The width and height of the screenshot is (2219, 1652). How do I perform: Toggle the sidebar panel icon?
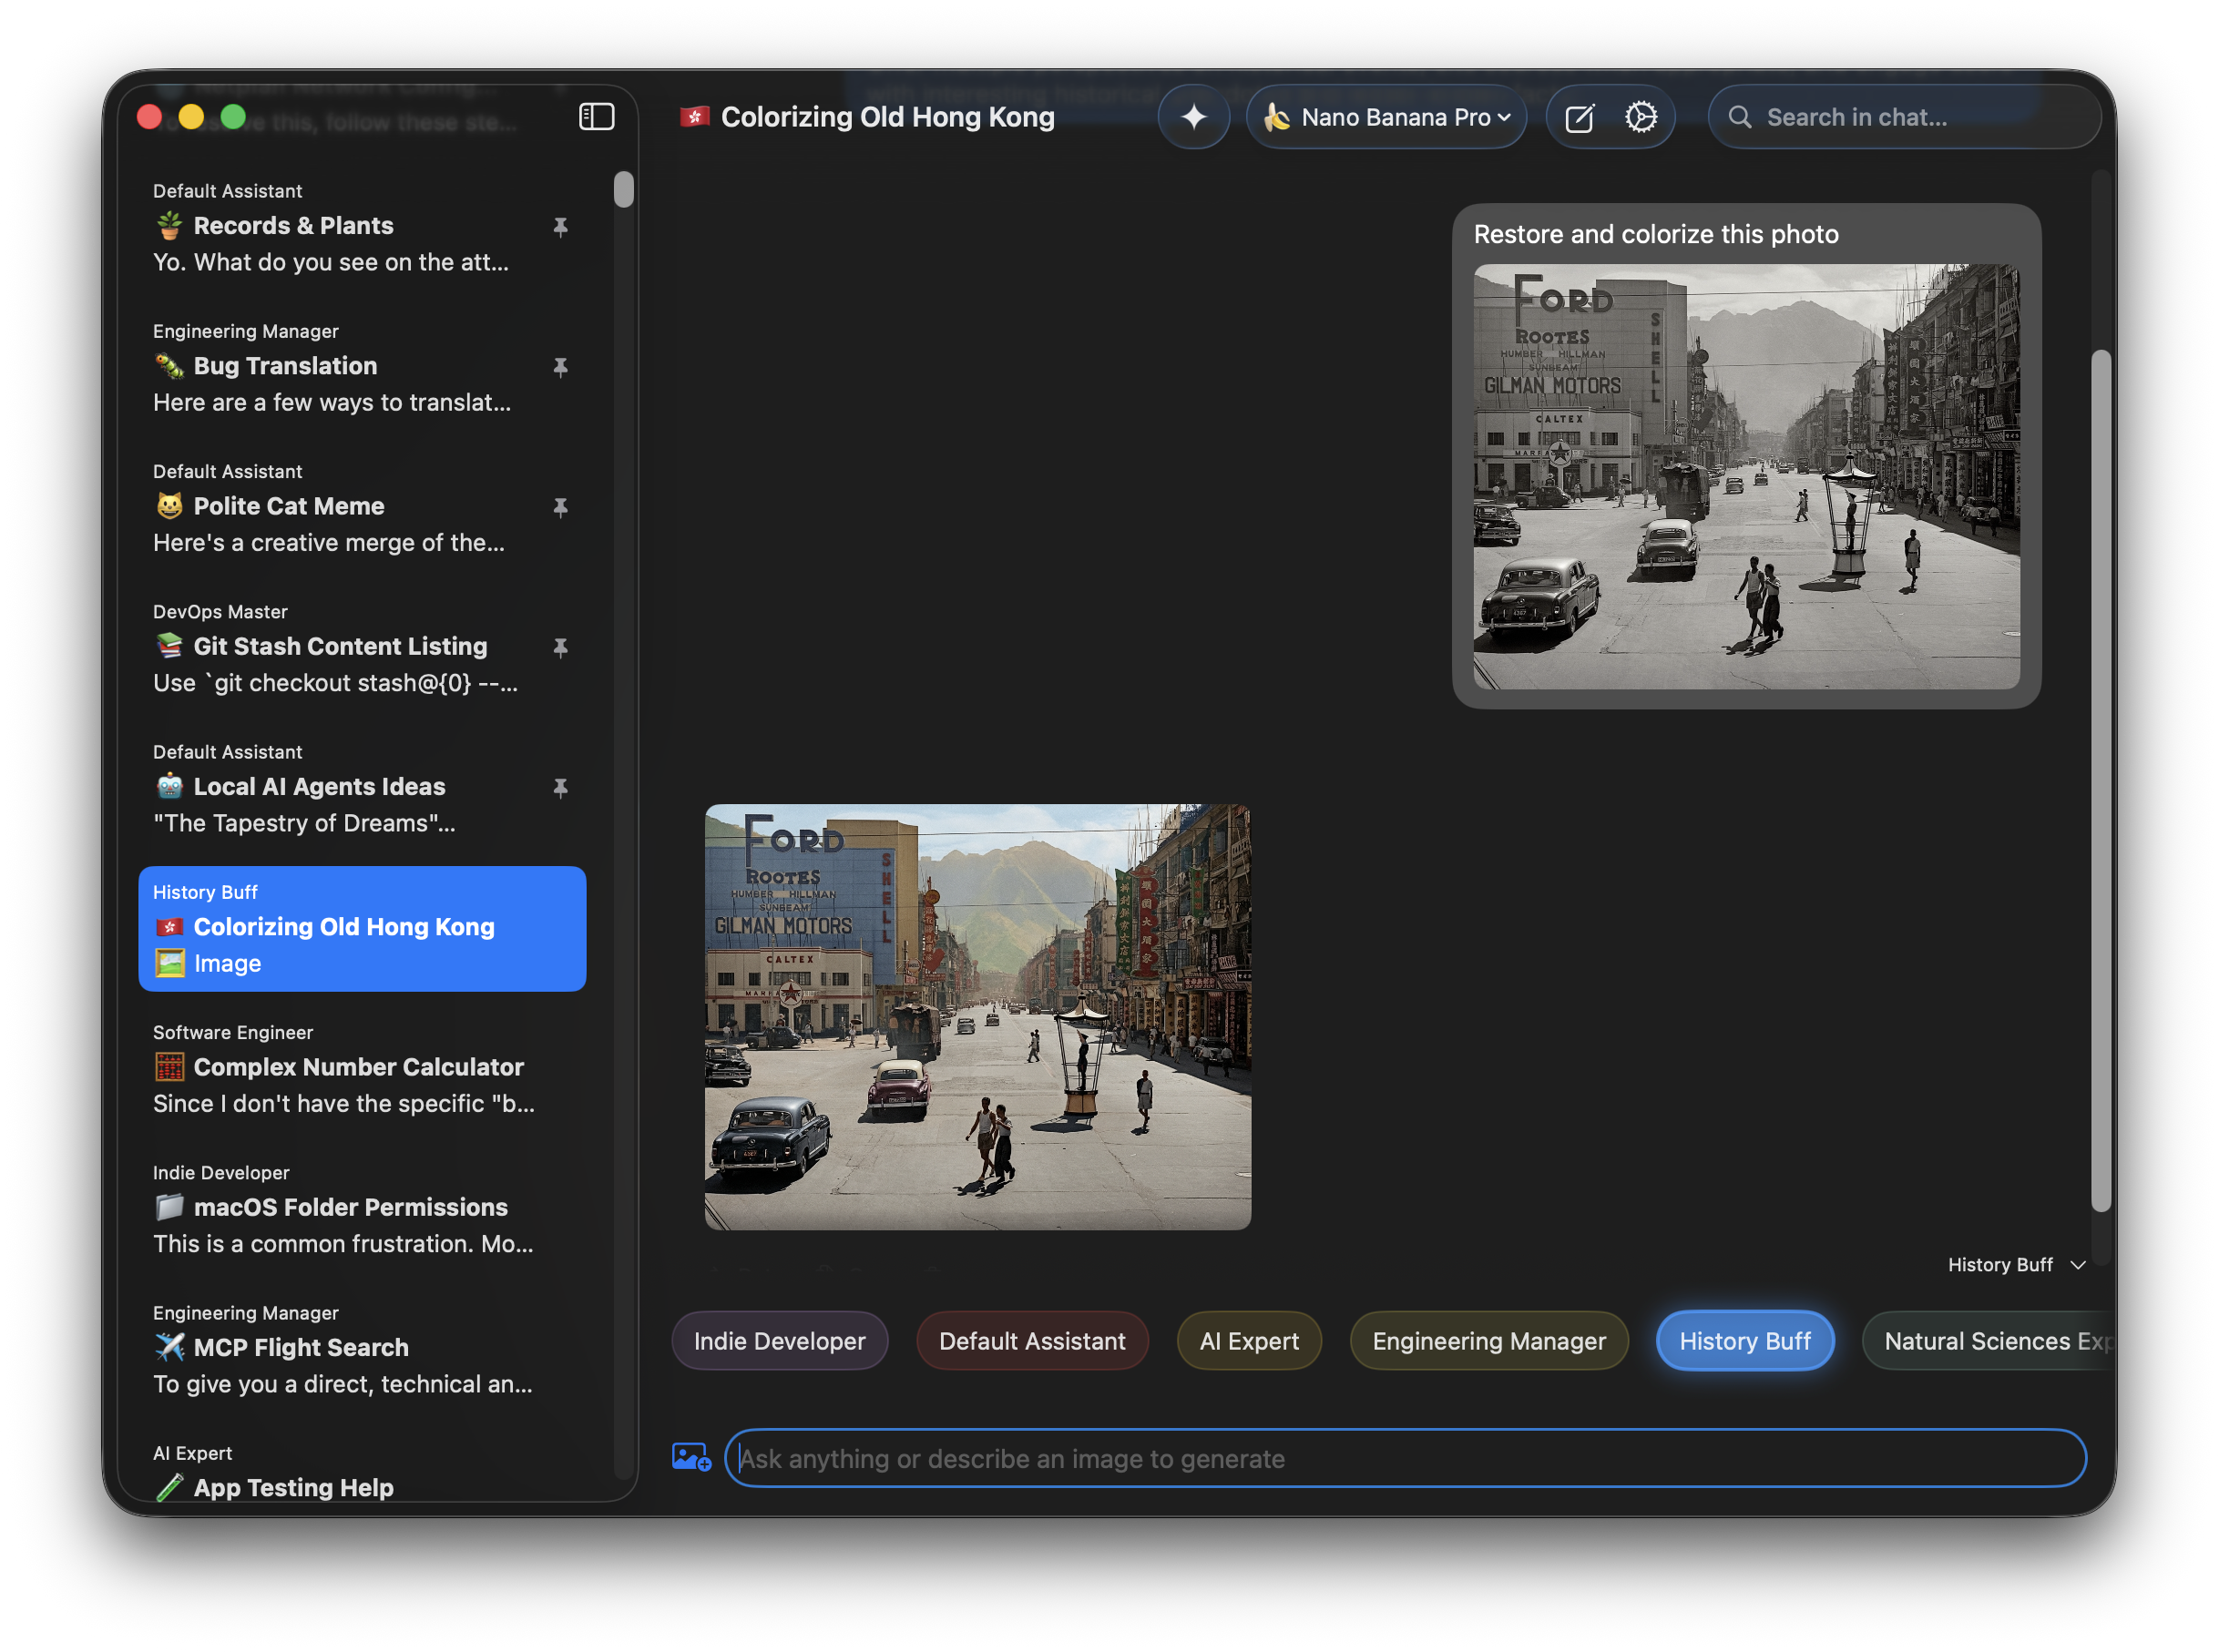(x=596, y=117)
